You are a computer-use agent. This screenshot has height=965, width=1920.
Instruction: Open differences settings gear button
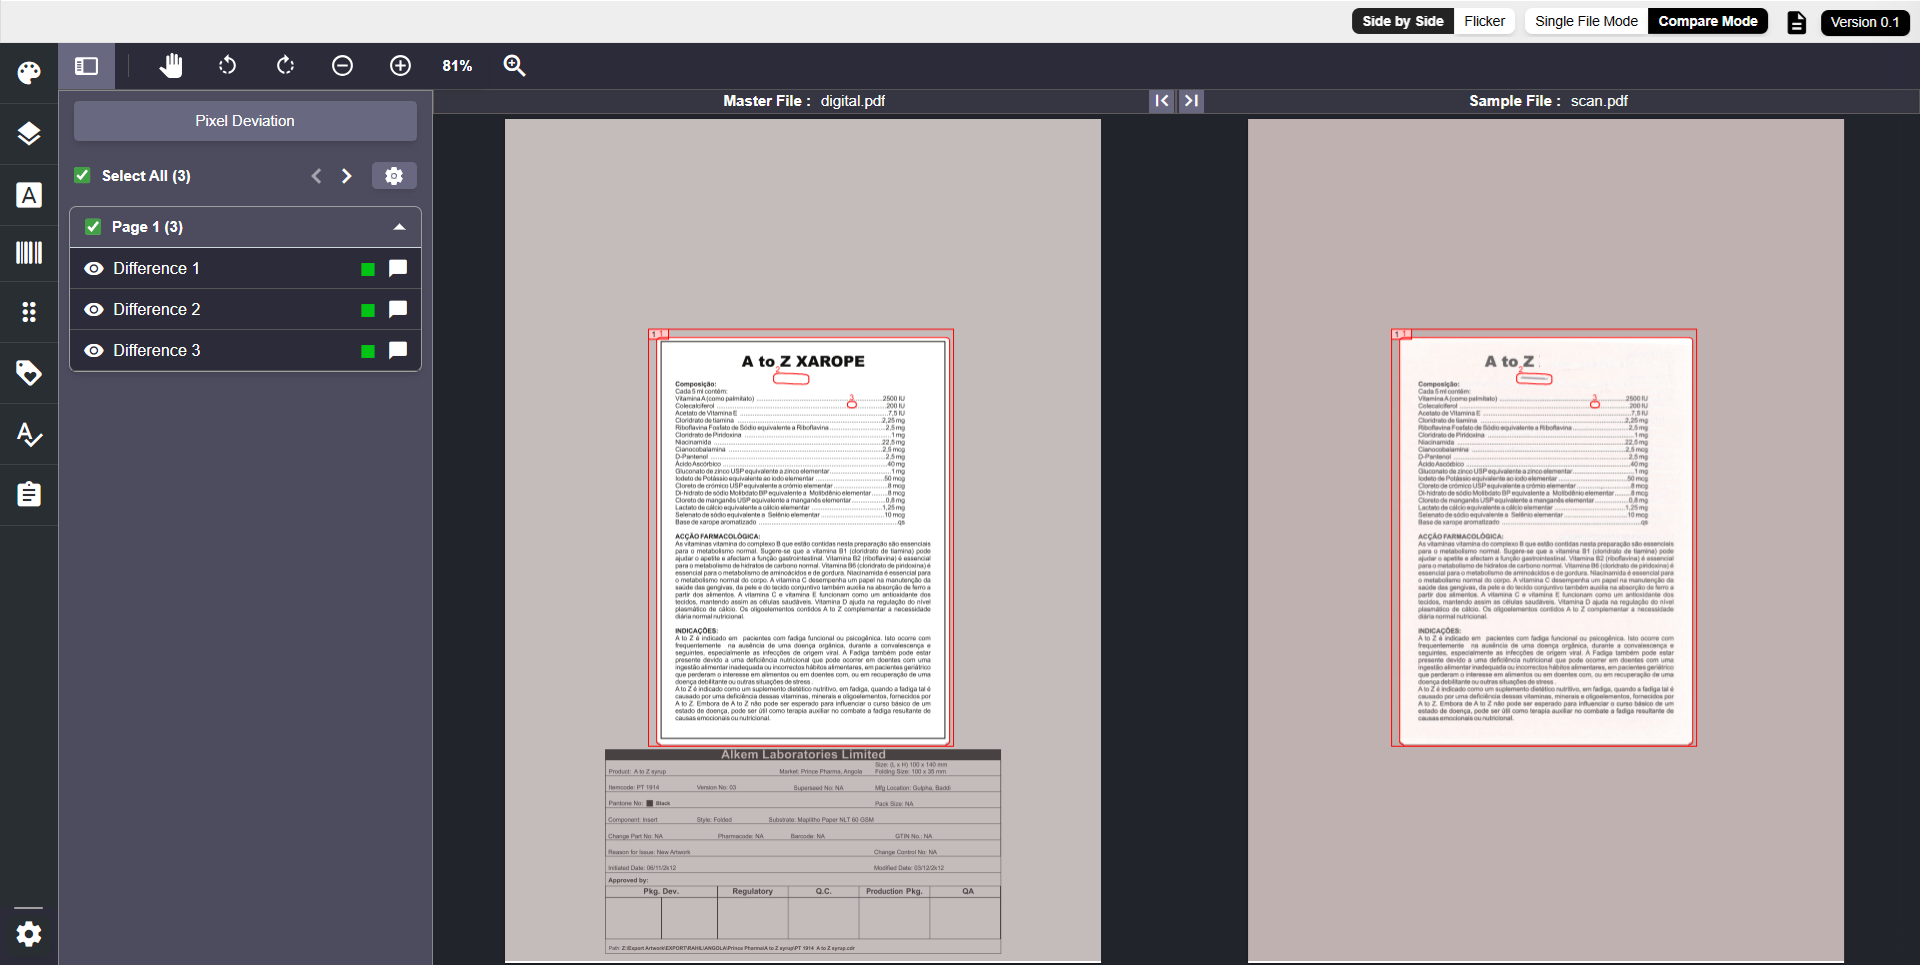pos(394,176)
